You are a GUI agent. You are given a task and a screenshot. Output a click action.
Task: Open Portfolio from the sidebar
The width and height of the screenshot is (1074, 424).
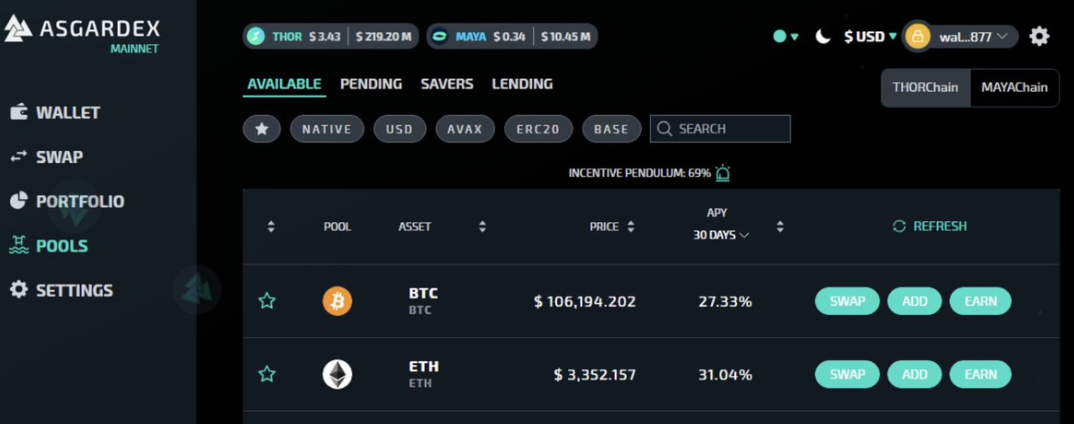click(x=79, y=201)
